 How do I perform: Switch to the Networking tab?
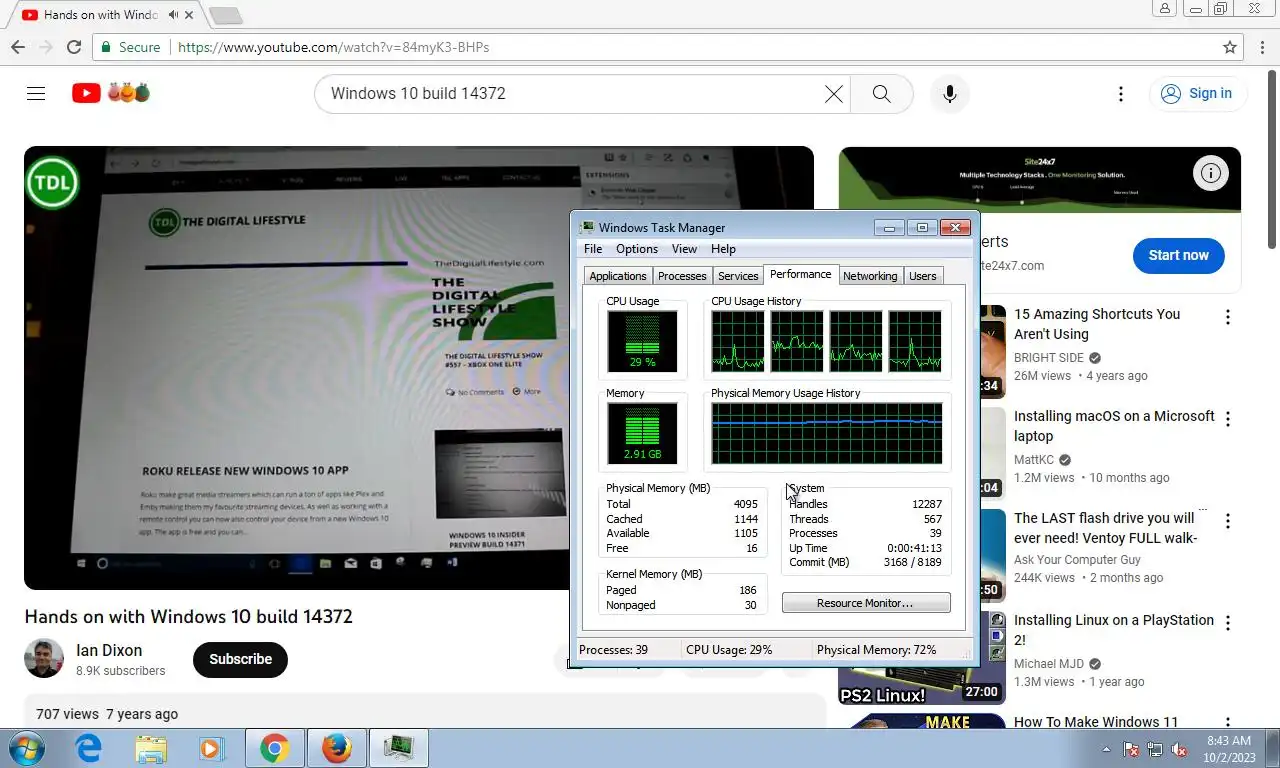(870, 276)
